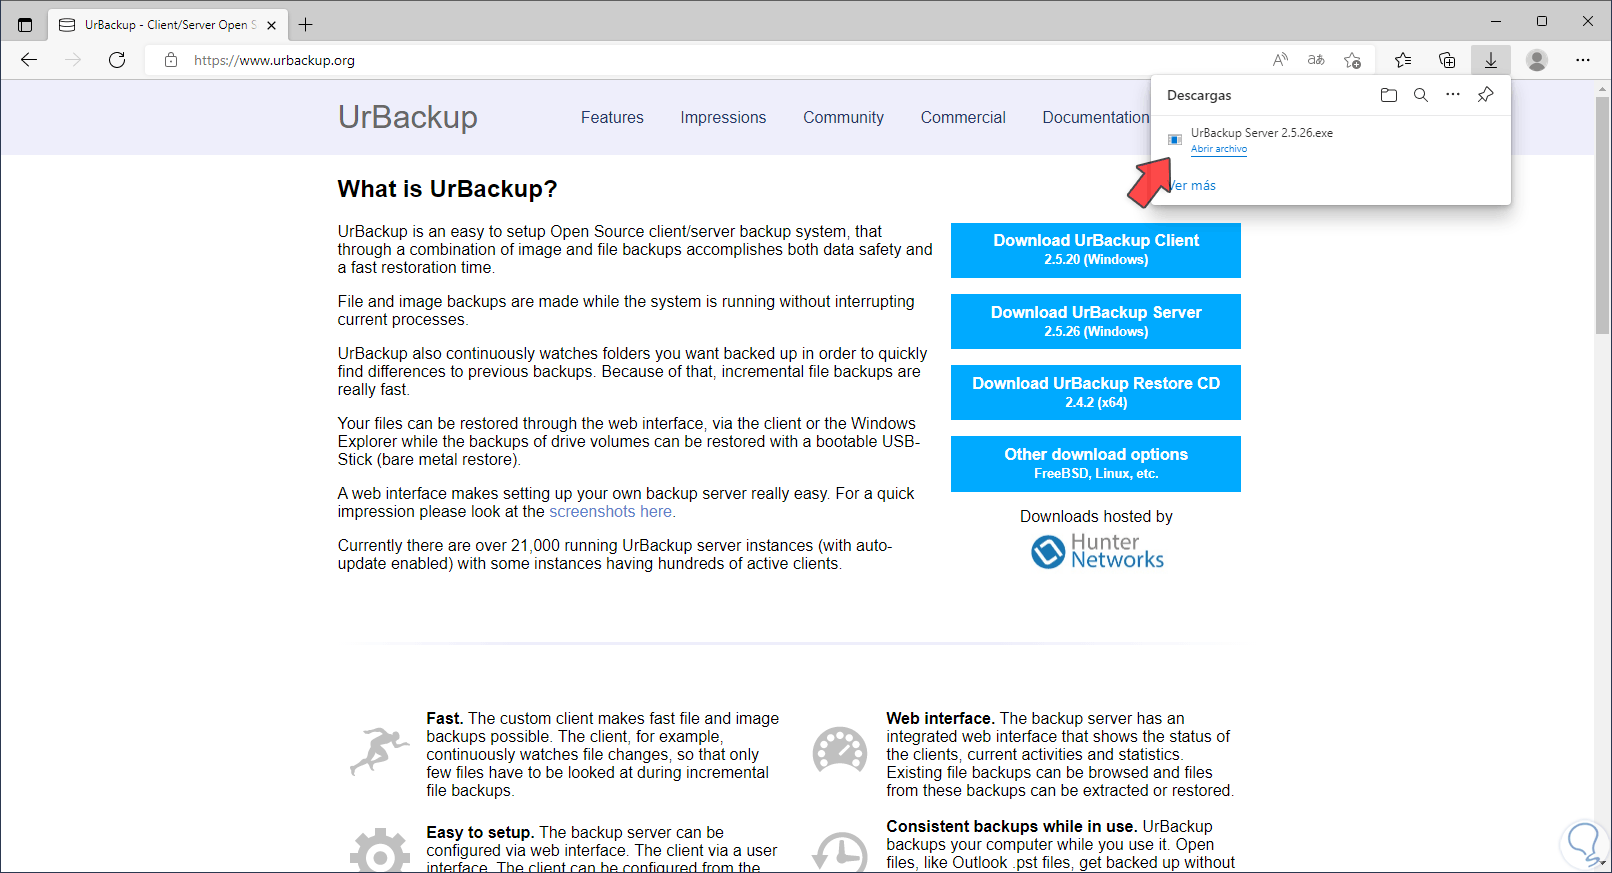1612x873 pixels.
Task: Select the UrBackup browser tab
Action: coord(167,25)
